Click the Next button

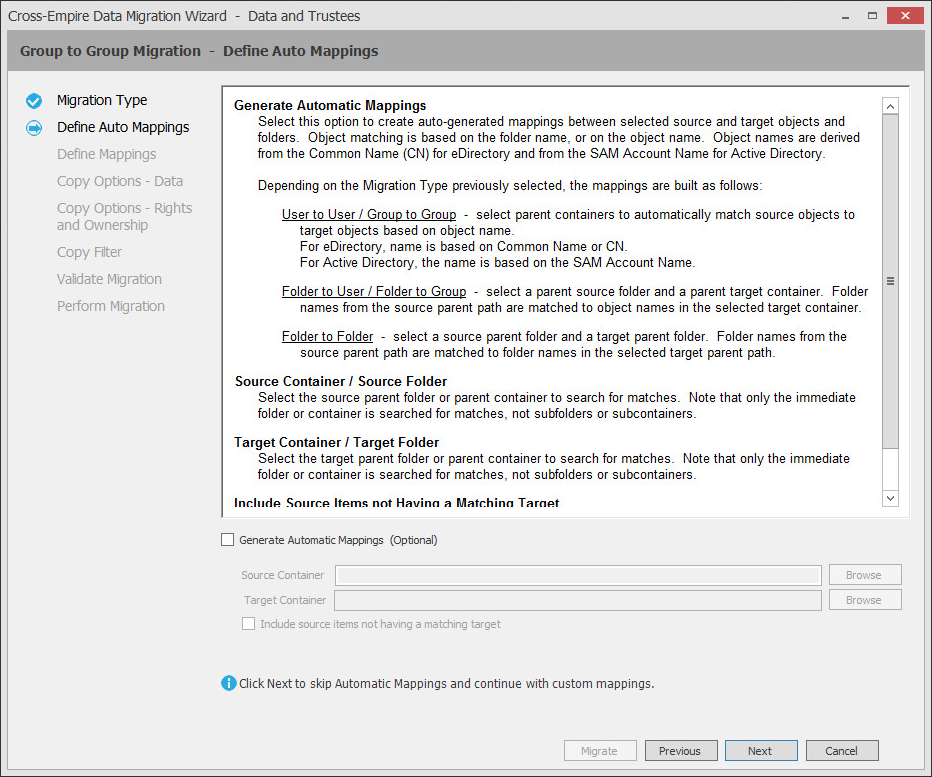[x=761, y=751]
